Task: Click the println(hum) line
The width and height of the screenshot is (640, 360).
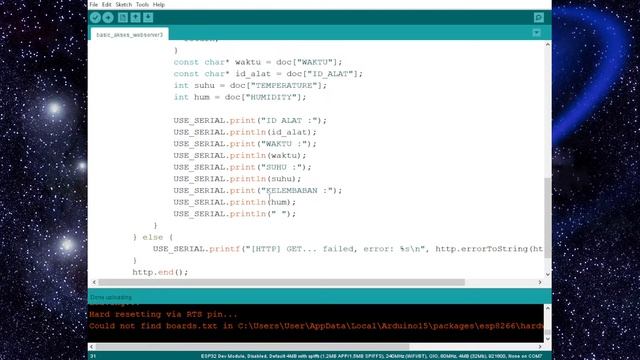Action: [x=235, y=202]
